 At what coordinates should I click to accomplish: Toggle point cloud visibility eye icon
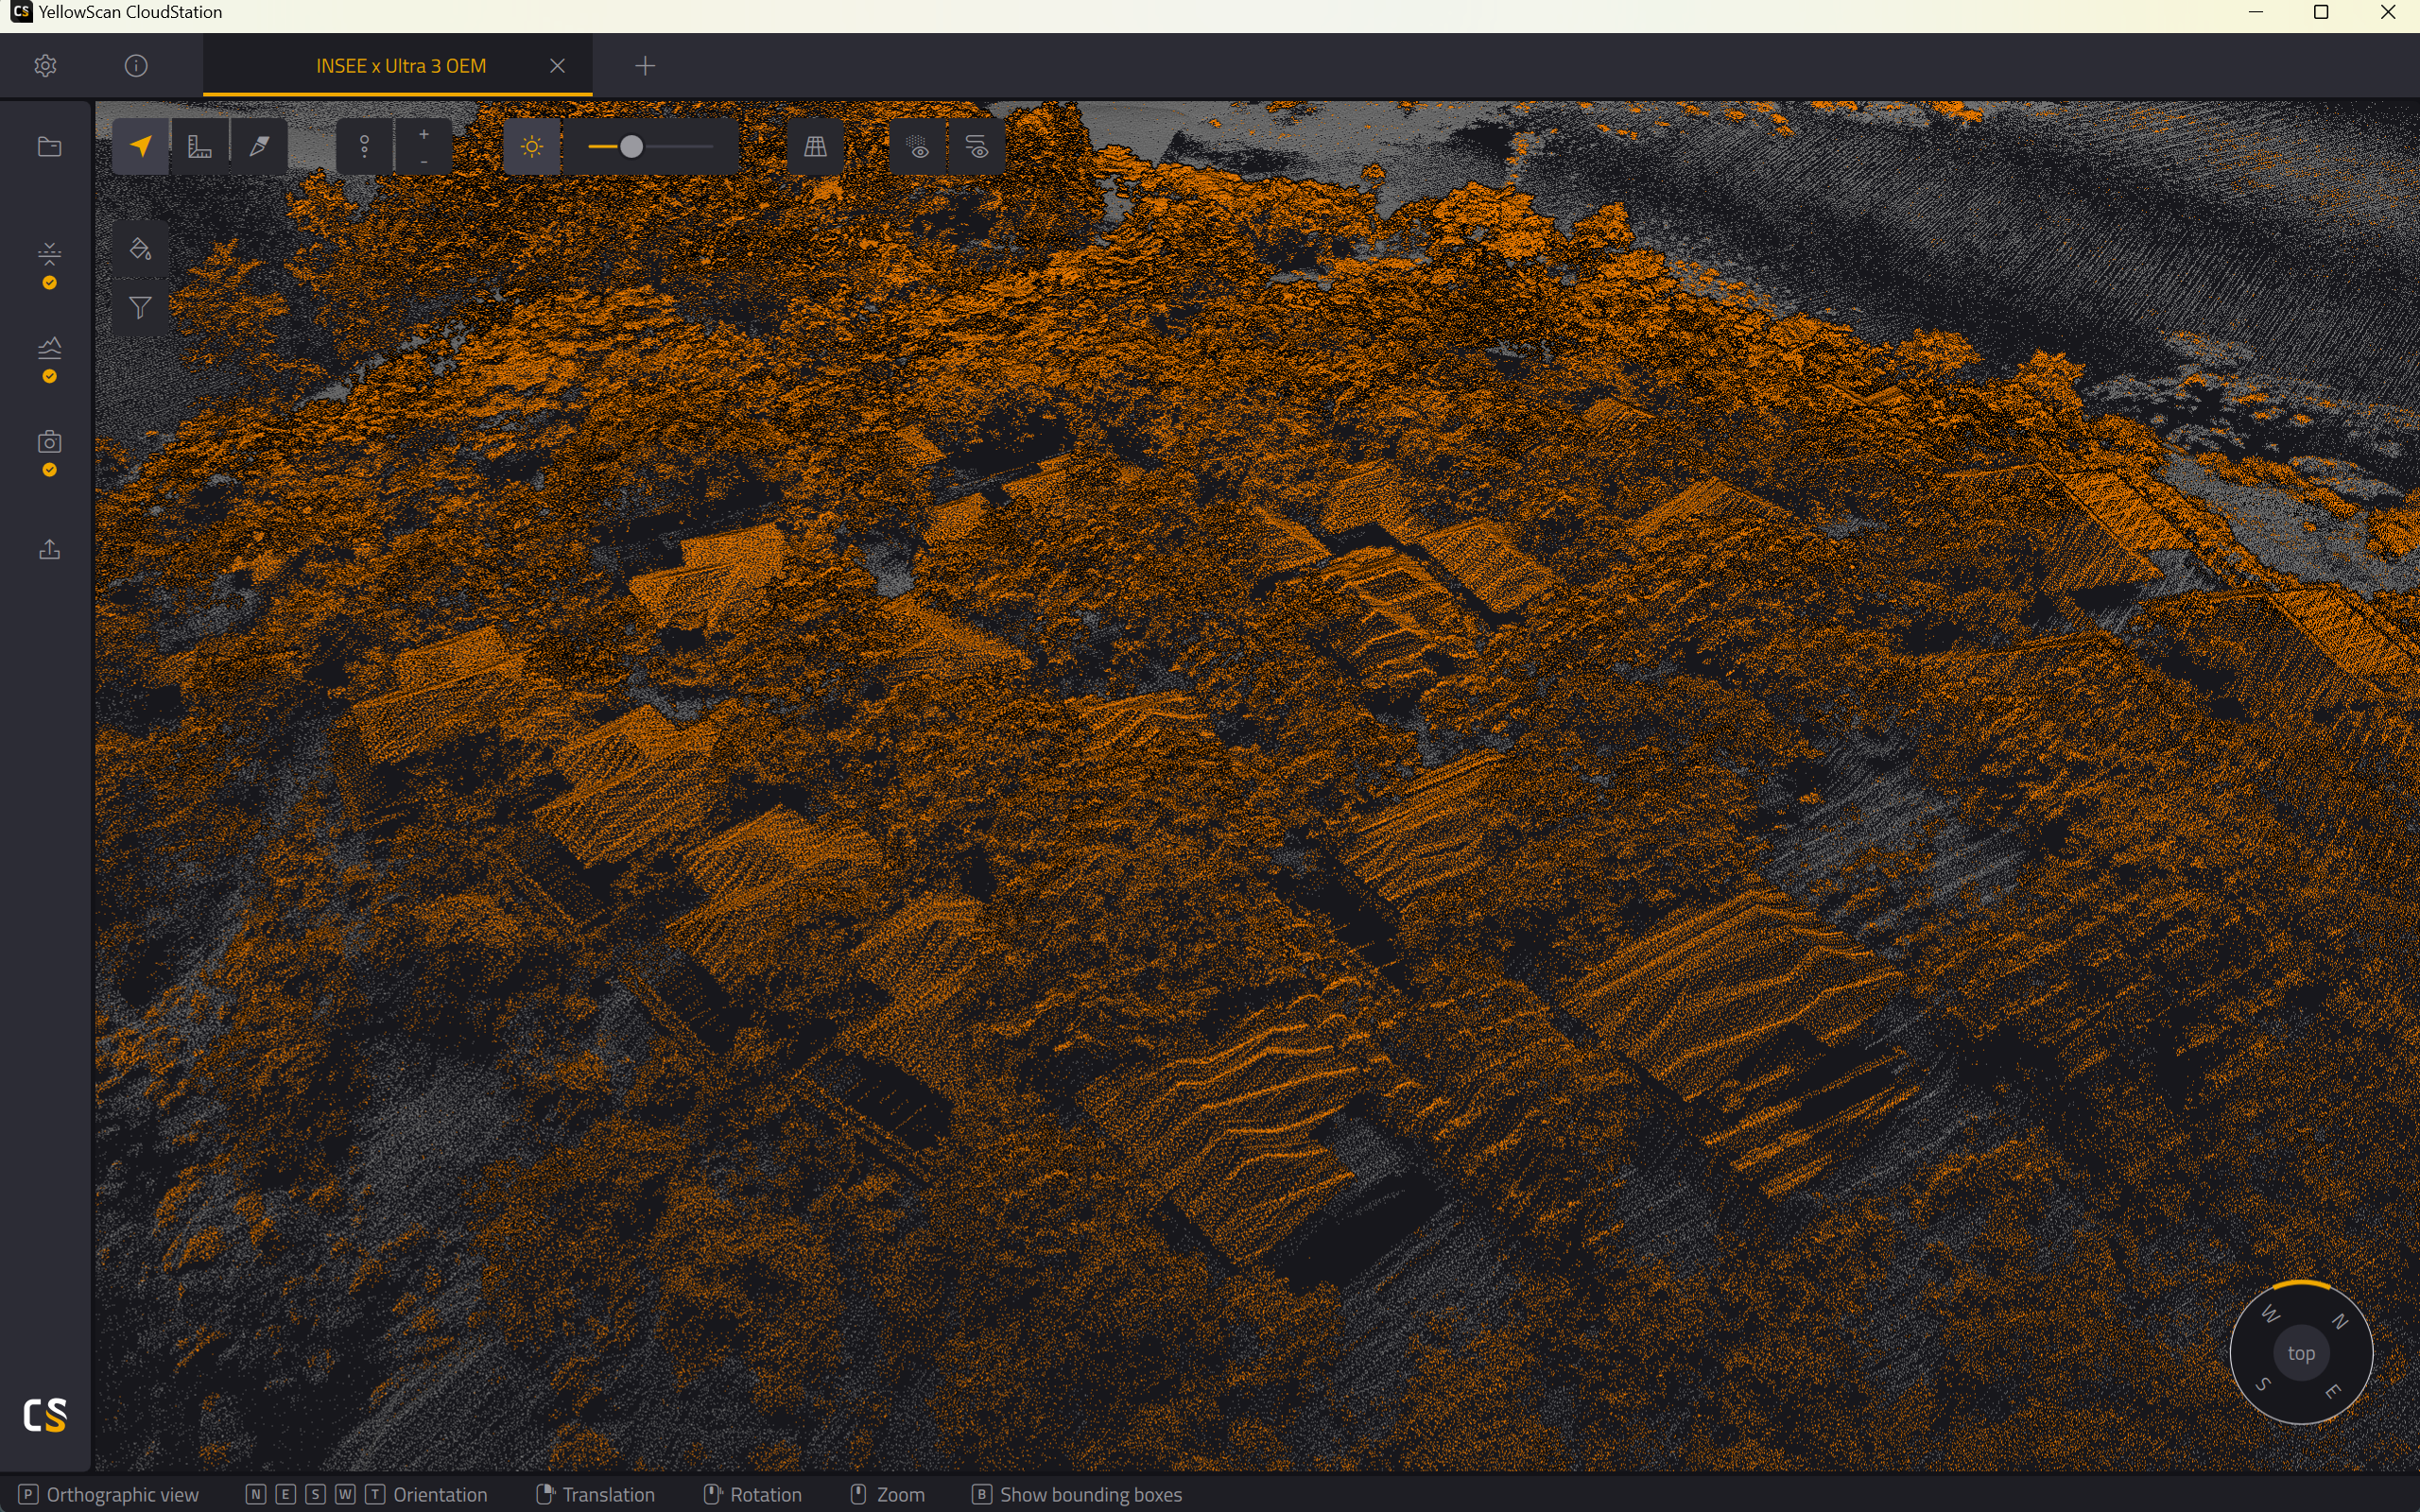tap(919, 147)
